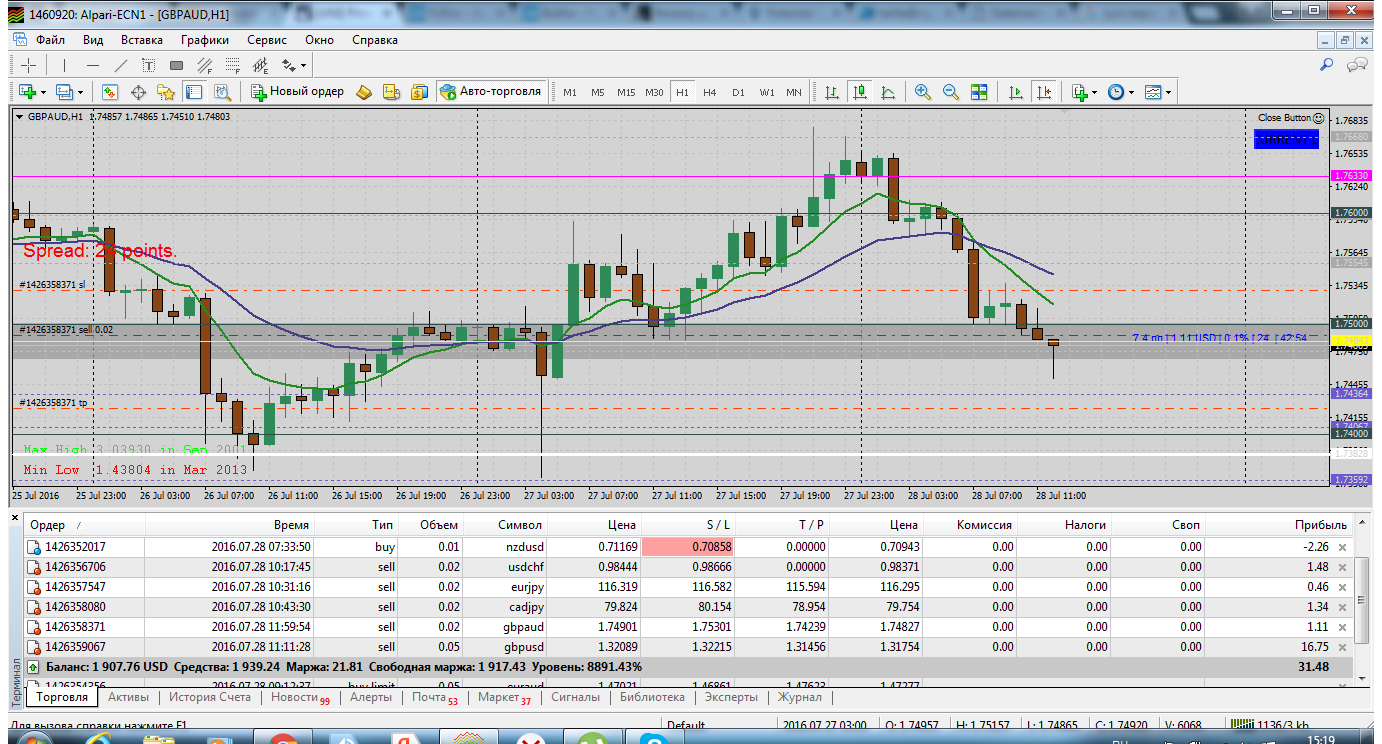Switch to the Новости tab

pyautogui.click(x=300, y=697)
